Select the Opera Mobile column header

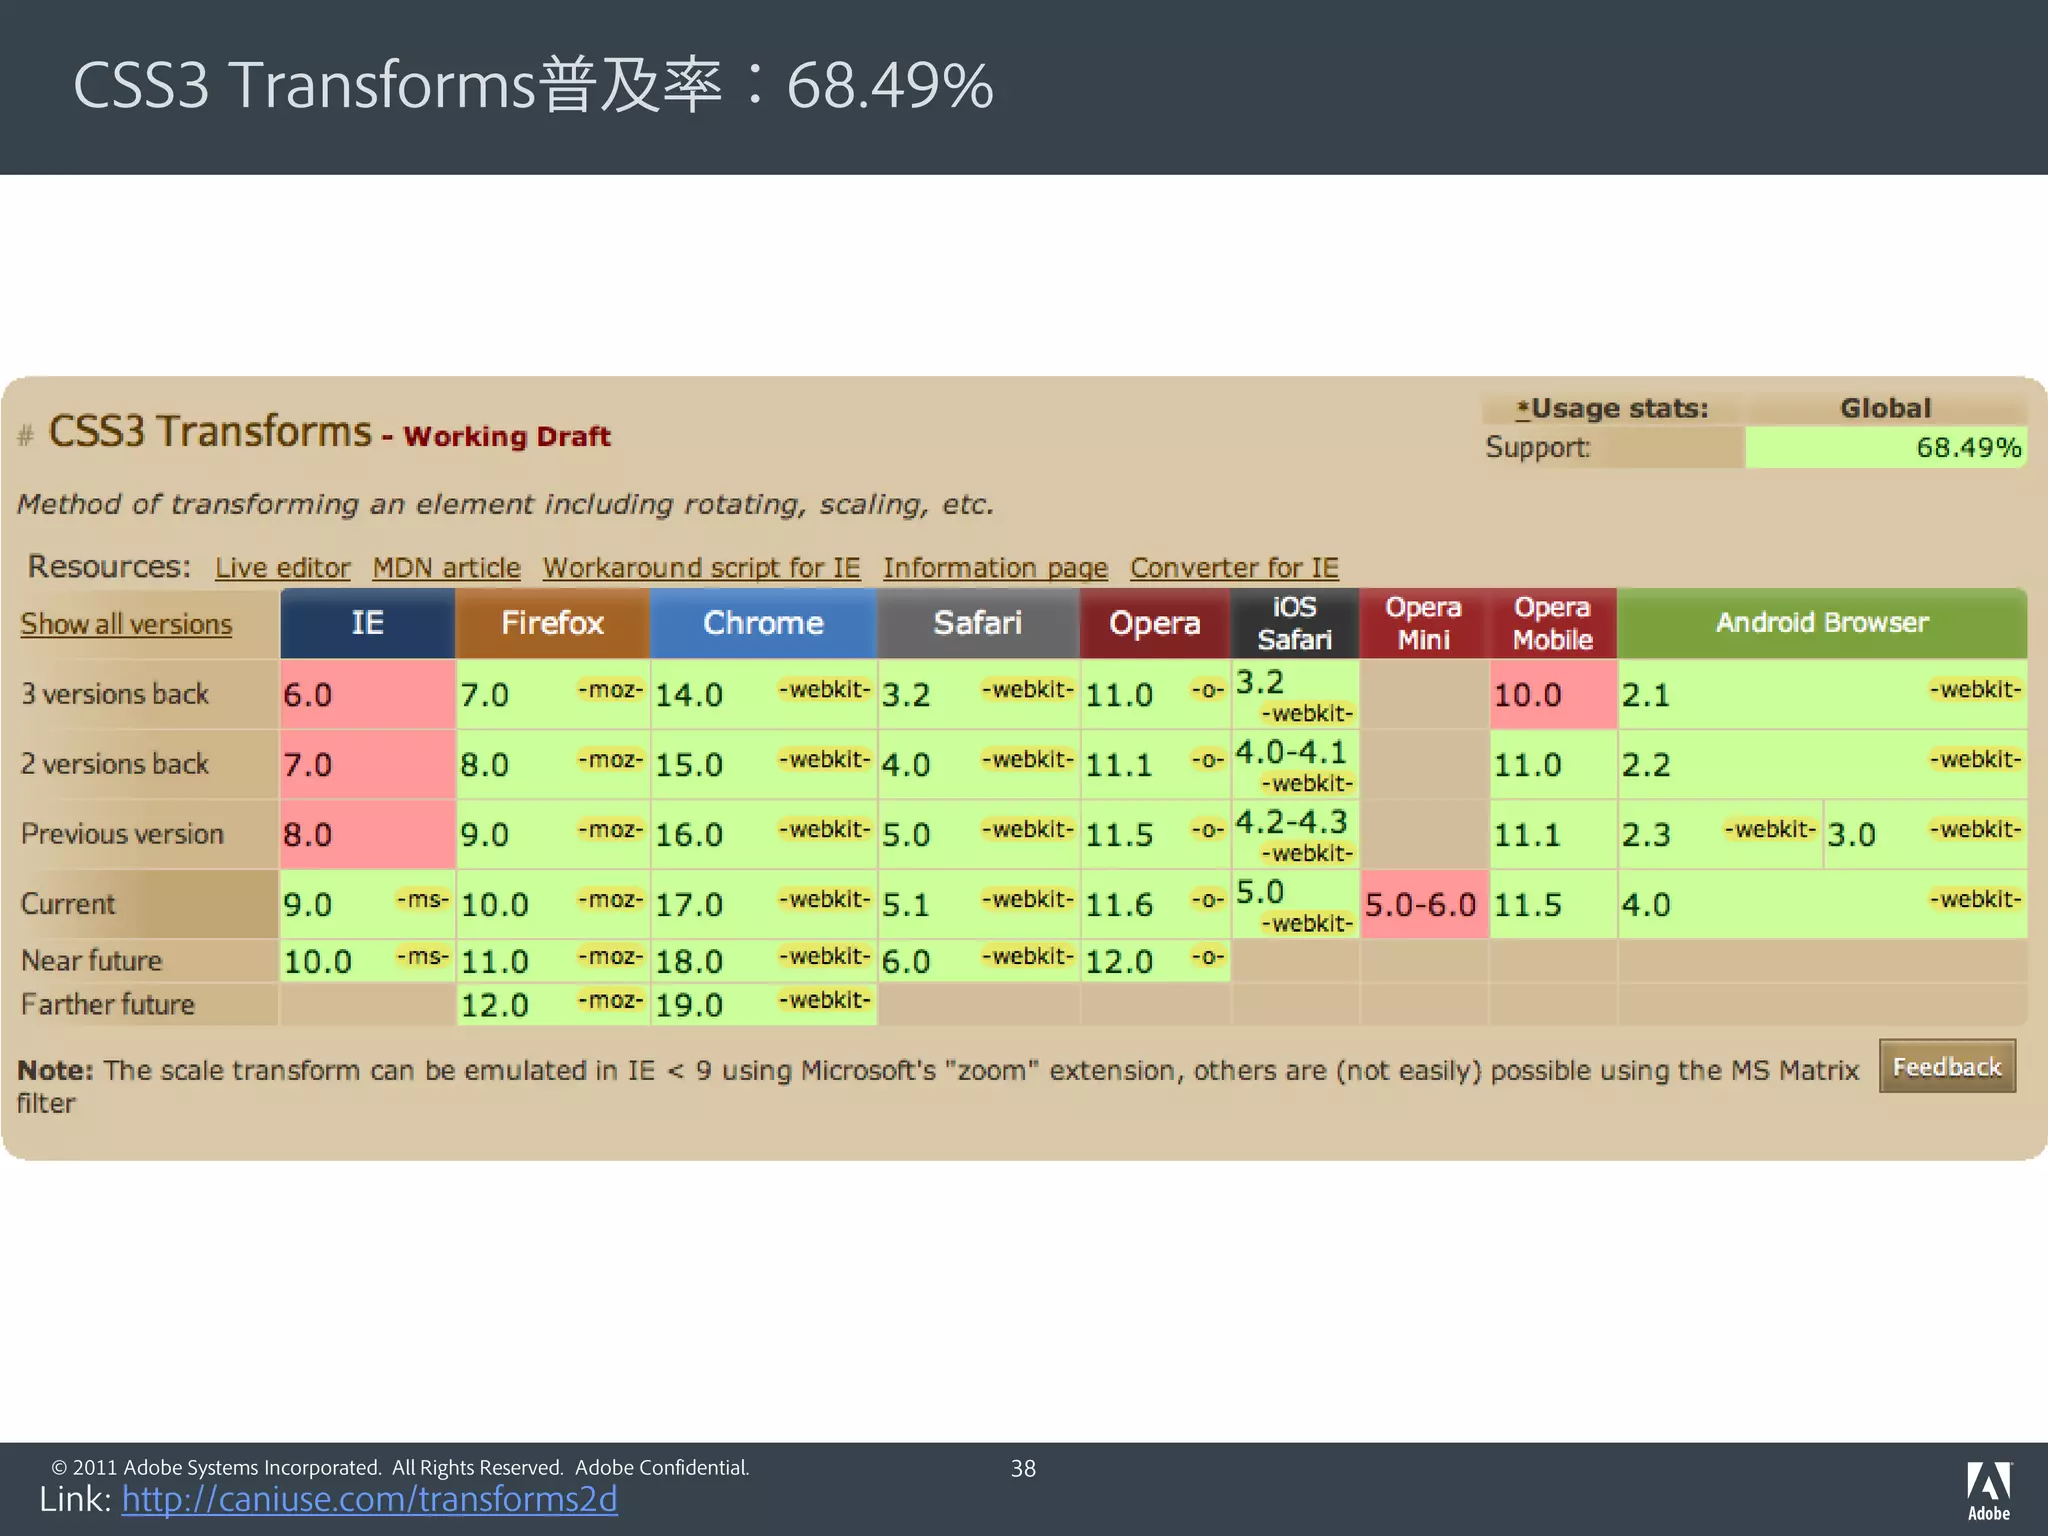[x=1552, y=623]
